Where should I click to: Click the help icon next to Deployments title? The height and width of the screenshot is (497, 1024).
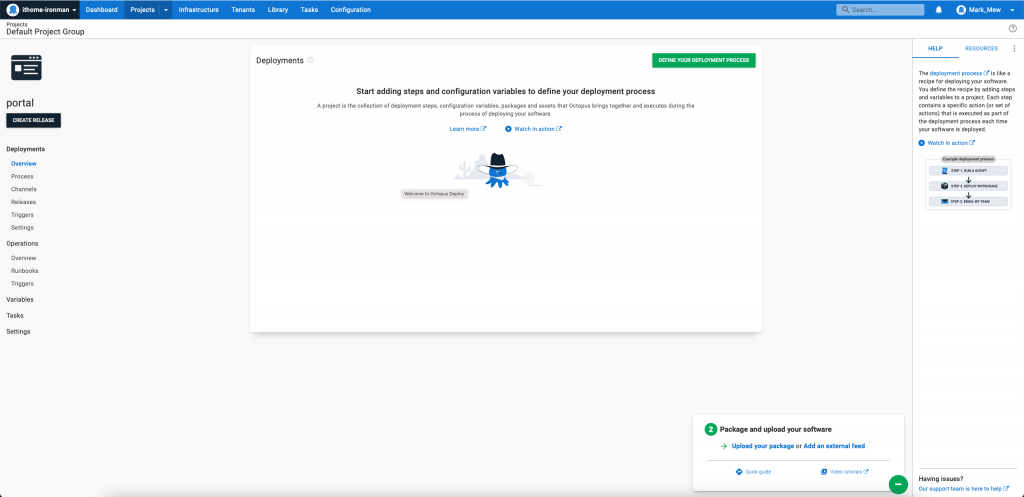point(310,60)
